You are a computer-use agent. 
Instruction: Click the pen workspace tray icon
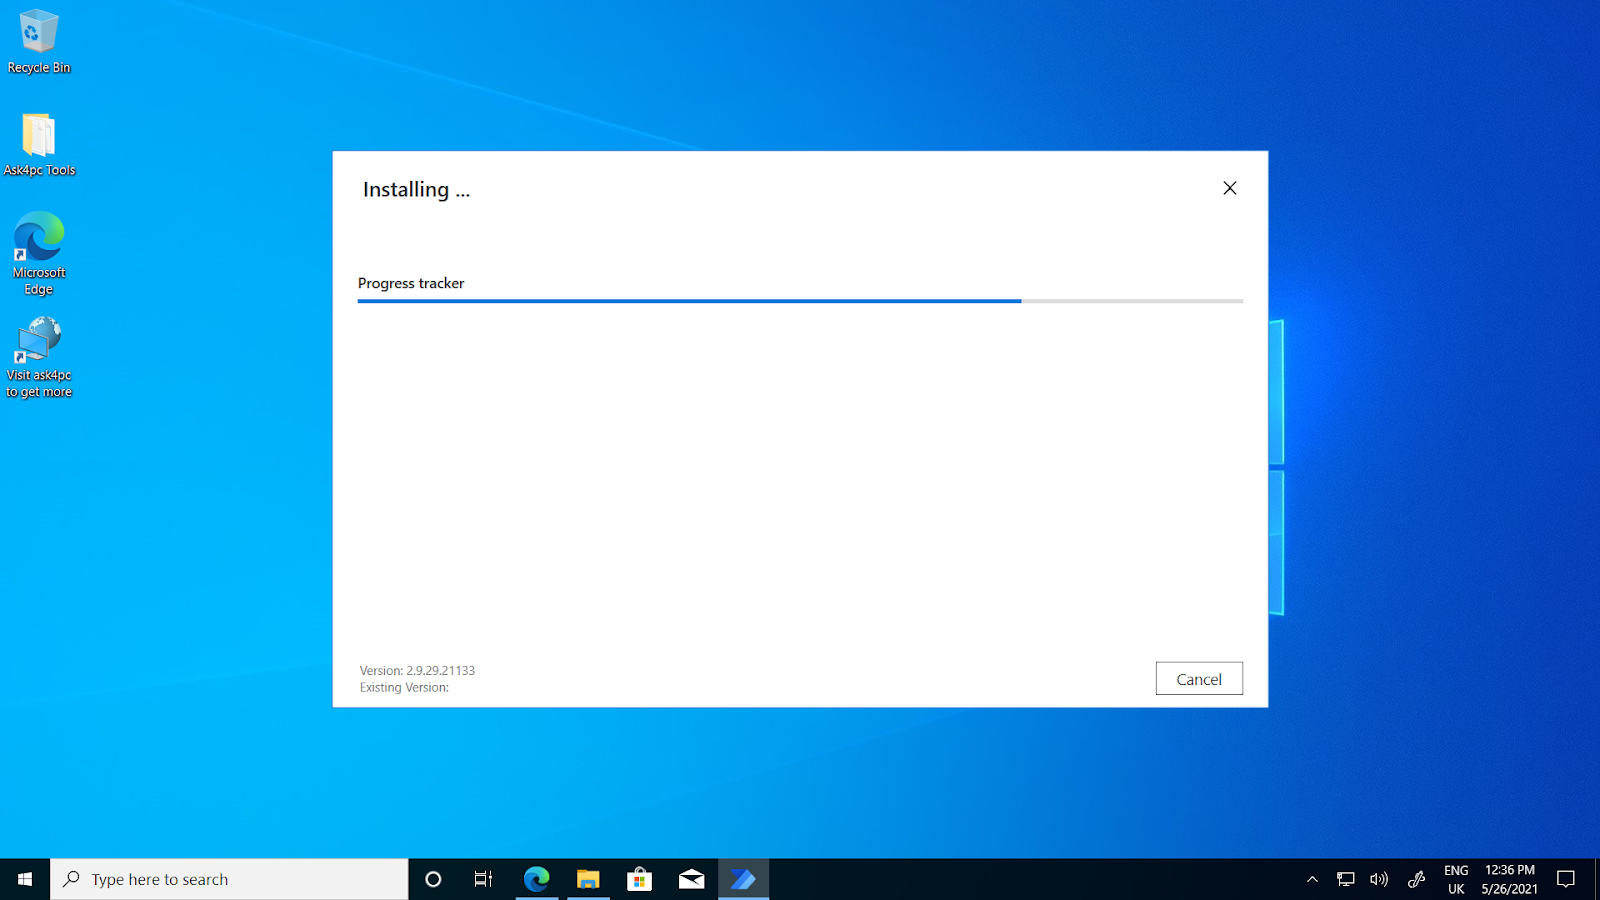(x=1416, y=879)
